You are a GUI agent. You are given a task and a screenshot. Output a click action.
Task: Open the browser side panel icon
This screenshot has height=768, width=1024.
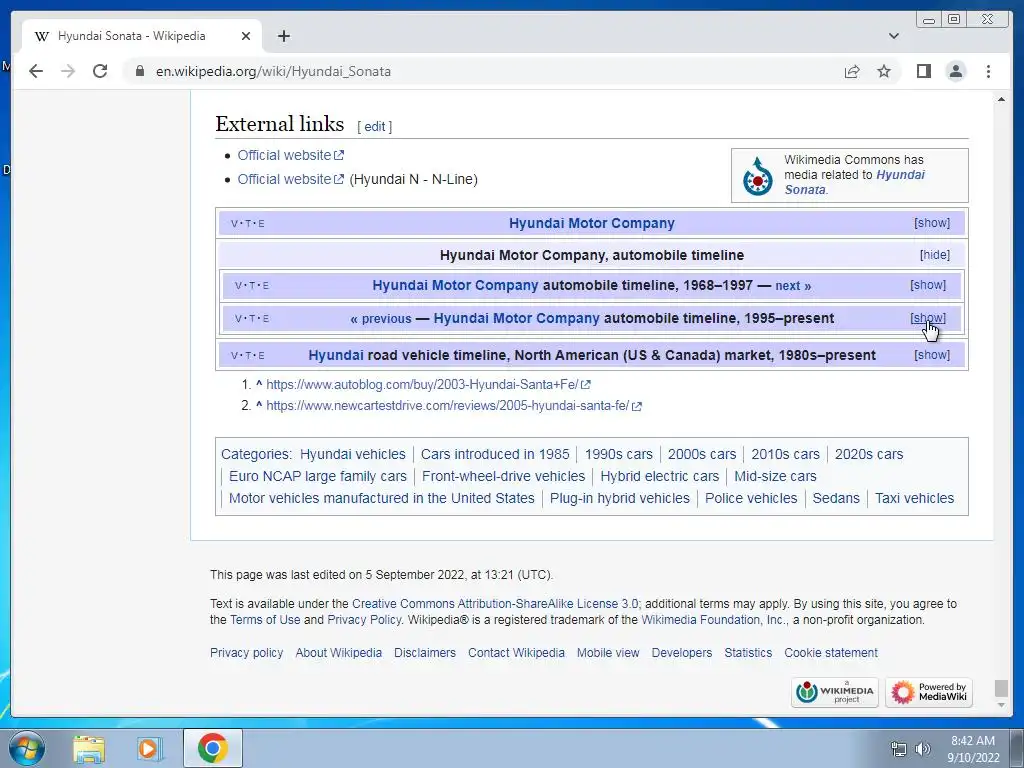click(x=923, y=71)
